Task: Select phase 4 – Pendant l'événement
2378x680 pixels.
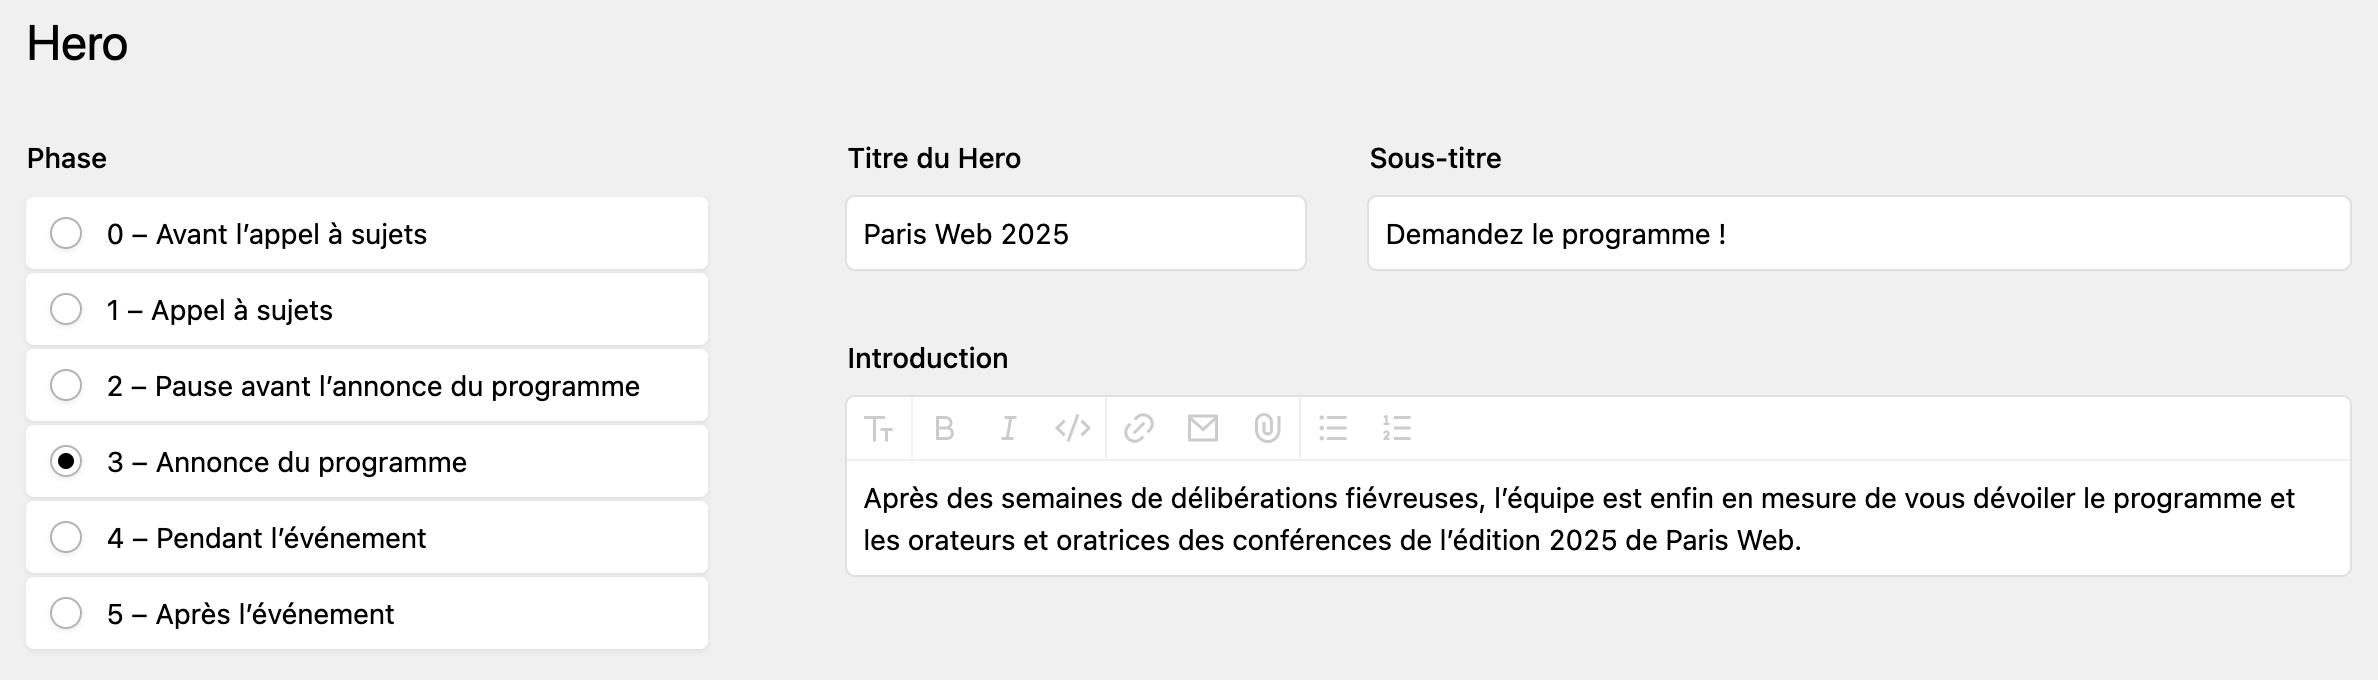Action: coord(66,537)
